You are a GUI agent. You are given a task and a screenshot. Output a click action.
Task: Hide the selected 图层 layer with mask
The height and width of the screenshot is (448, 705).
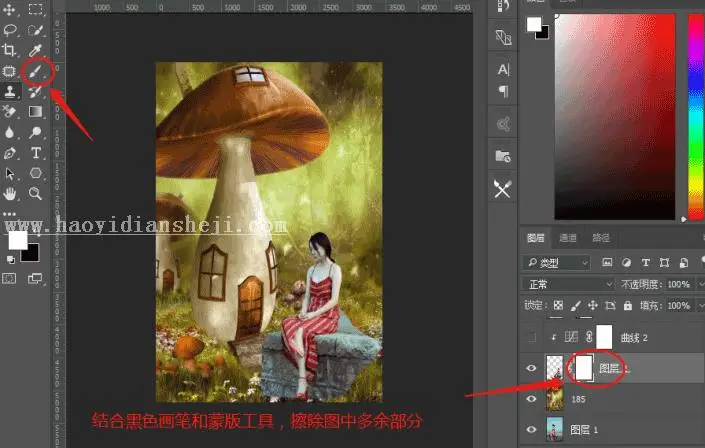click(x=531, y=368)
